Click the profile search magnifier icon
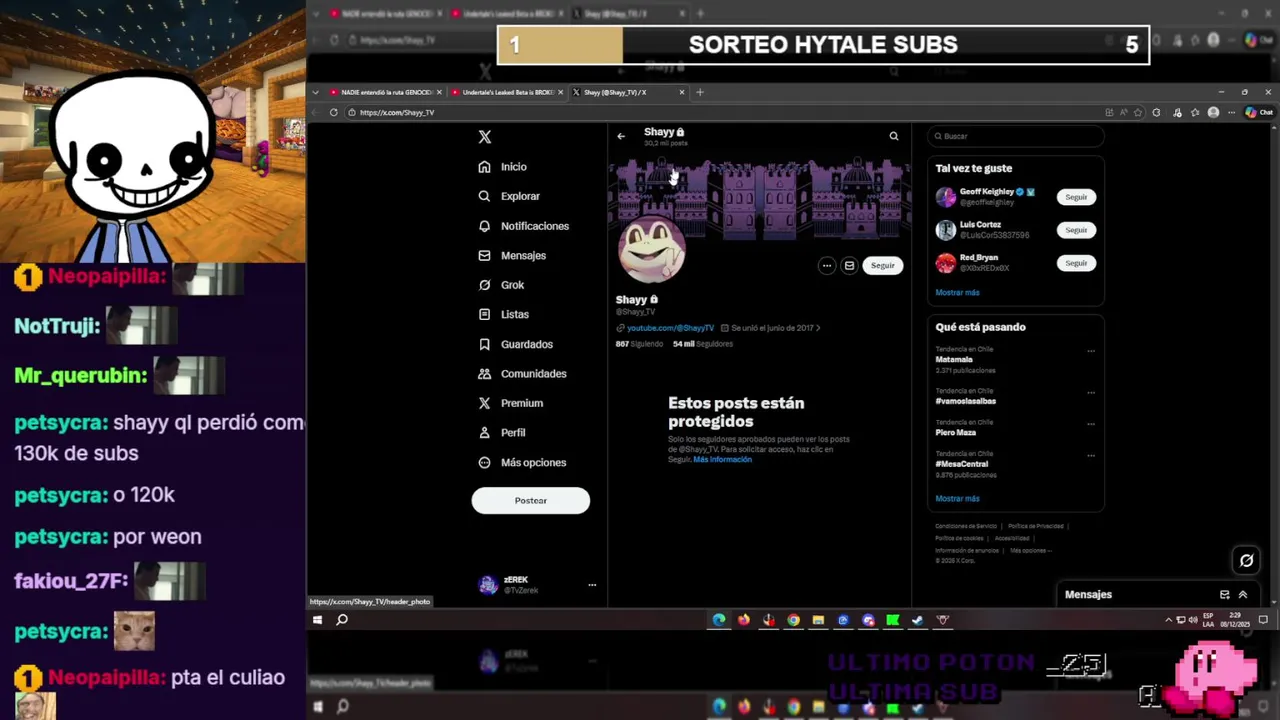Image resolution: width=1280 pixels, height=720 pixels. click(894, 136)
